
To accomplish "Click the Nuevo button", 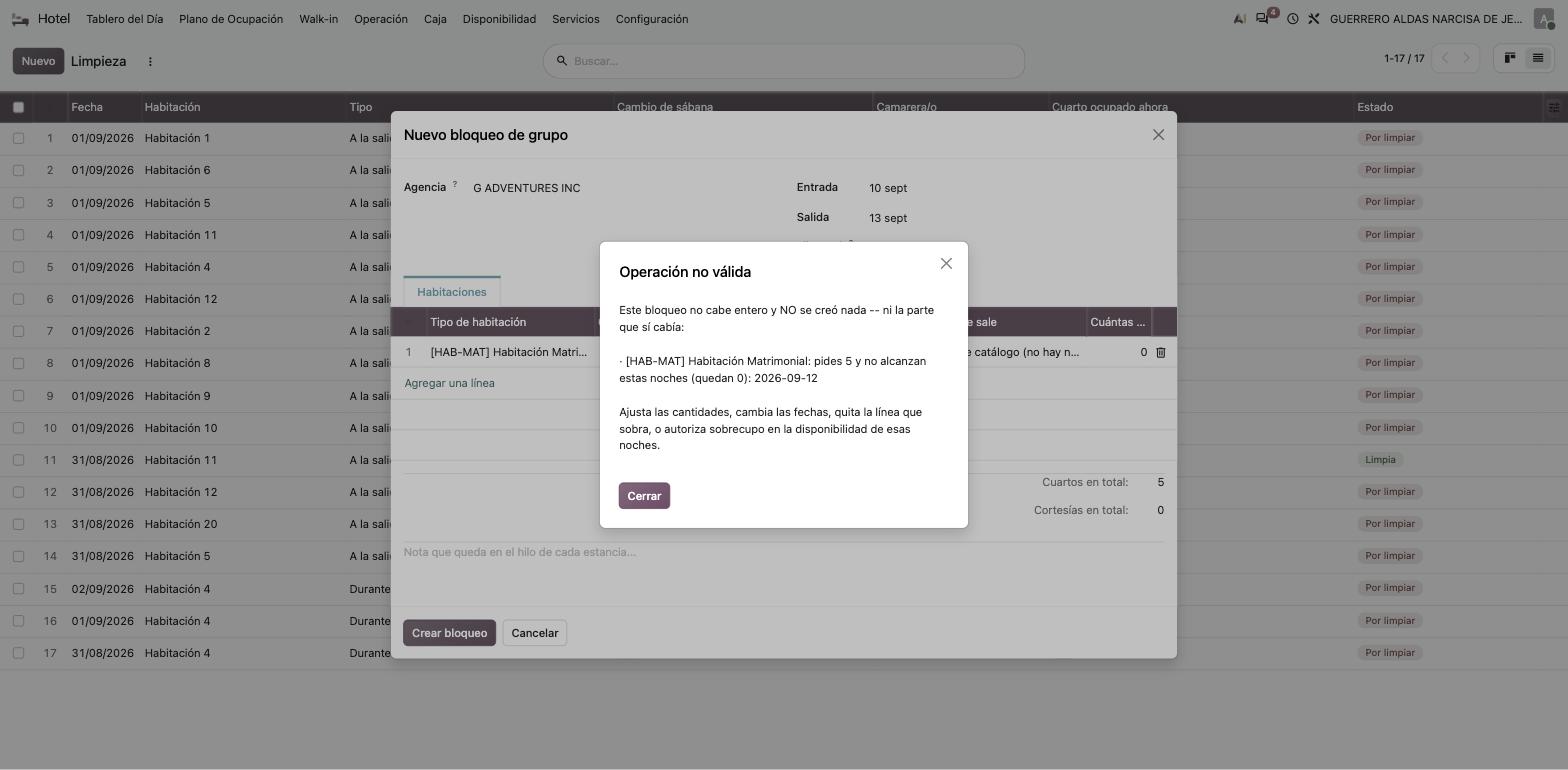I will 38,61.
